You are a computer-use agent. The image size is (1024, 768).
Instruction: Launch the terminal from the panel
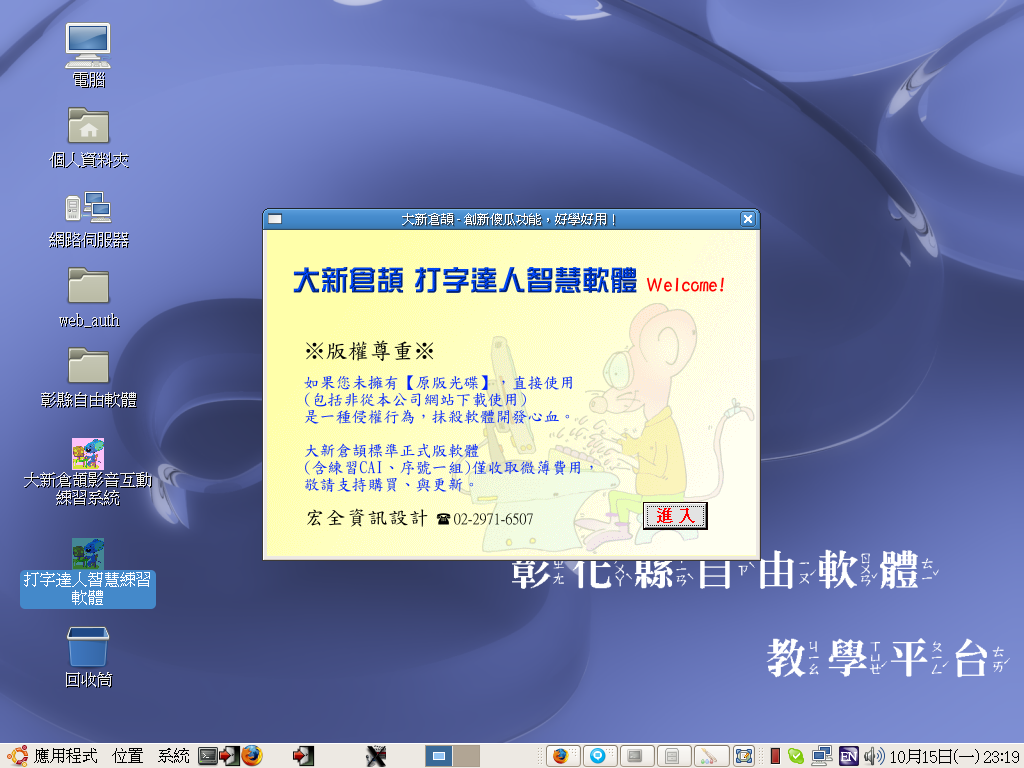208,756
